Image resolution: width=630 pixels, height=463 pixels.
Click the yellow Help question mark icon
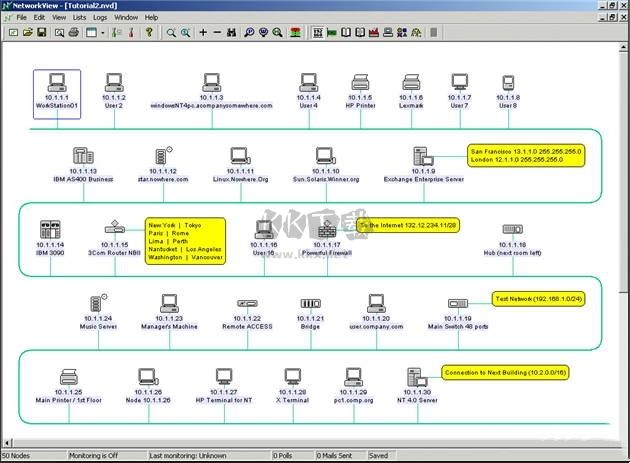pos(149,33)
